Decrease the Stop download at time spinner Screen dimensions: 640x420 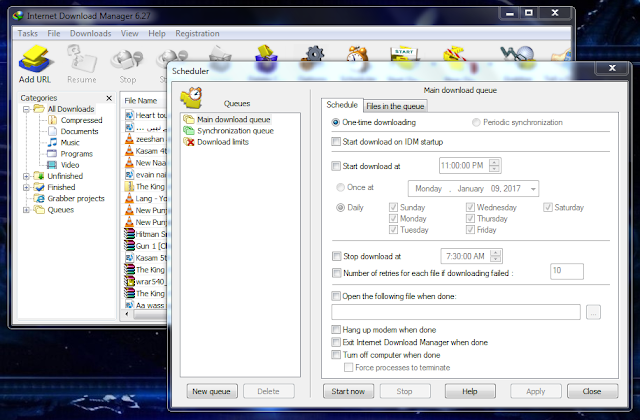coord(496,260)
